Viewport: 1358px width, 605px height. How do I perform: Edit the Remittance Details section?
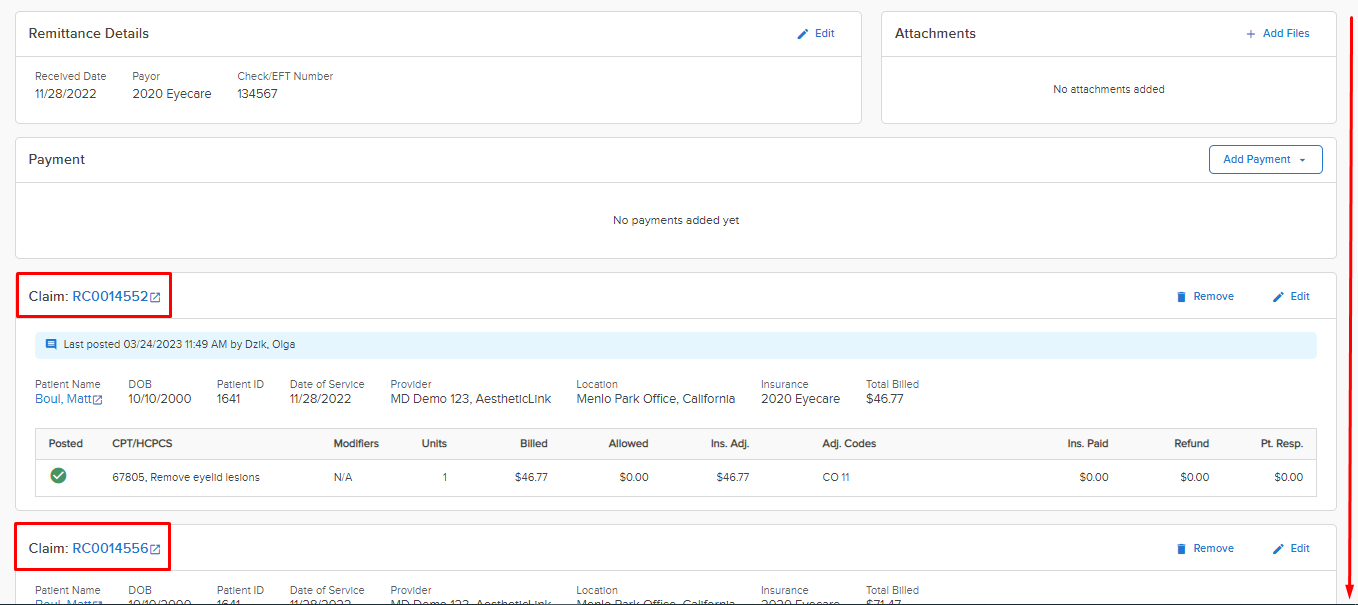coord(815,34)
